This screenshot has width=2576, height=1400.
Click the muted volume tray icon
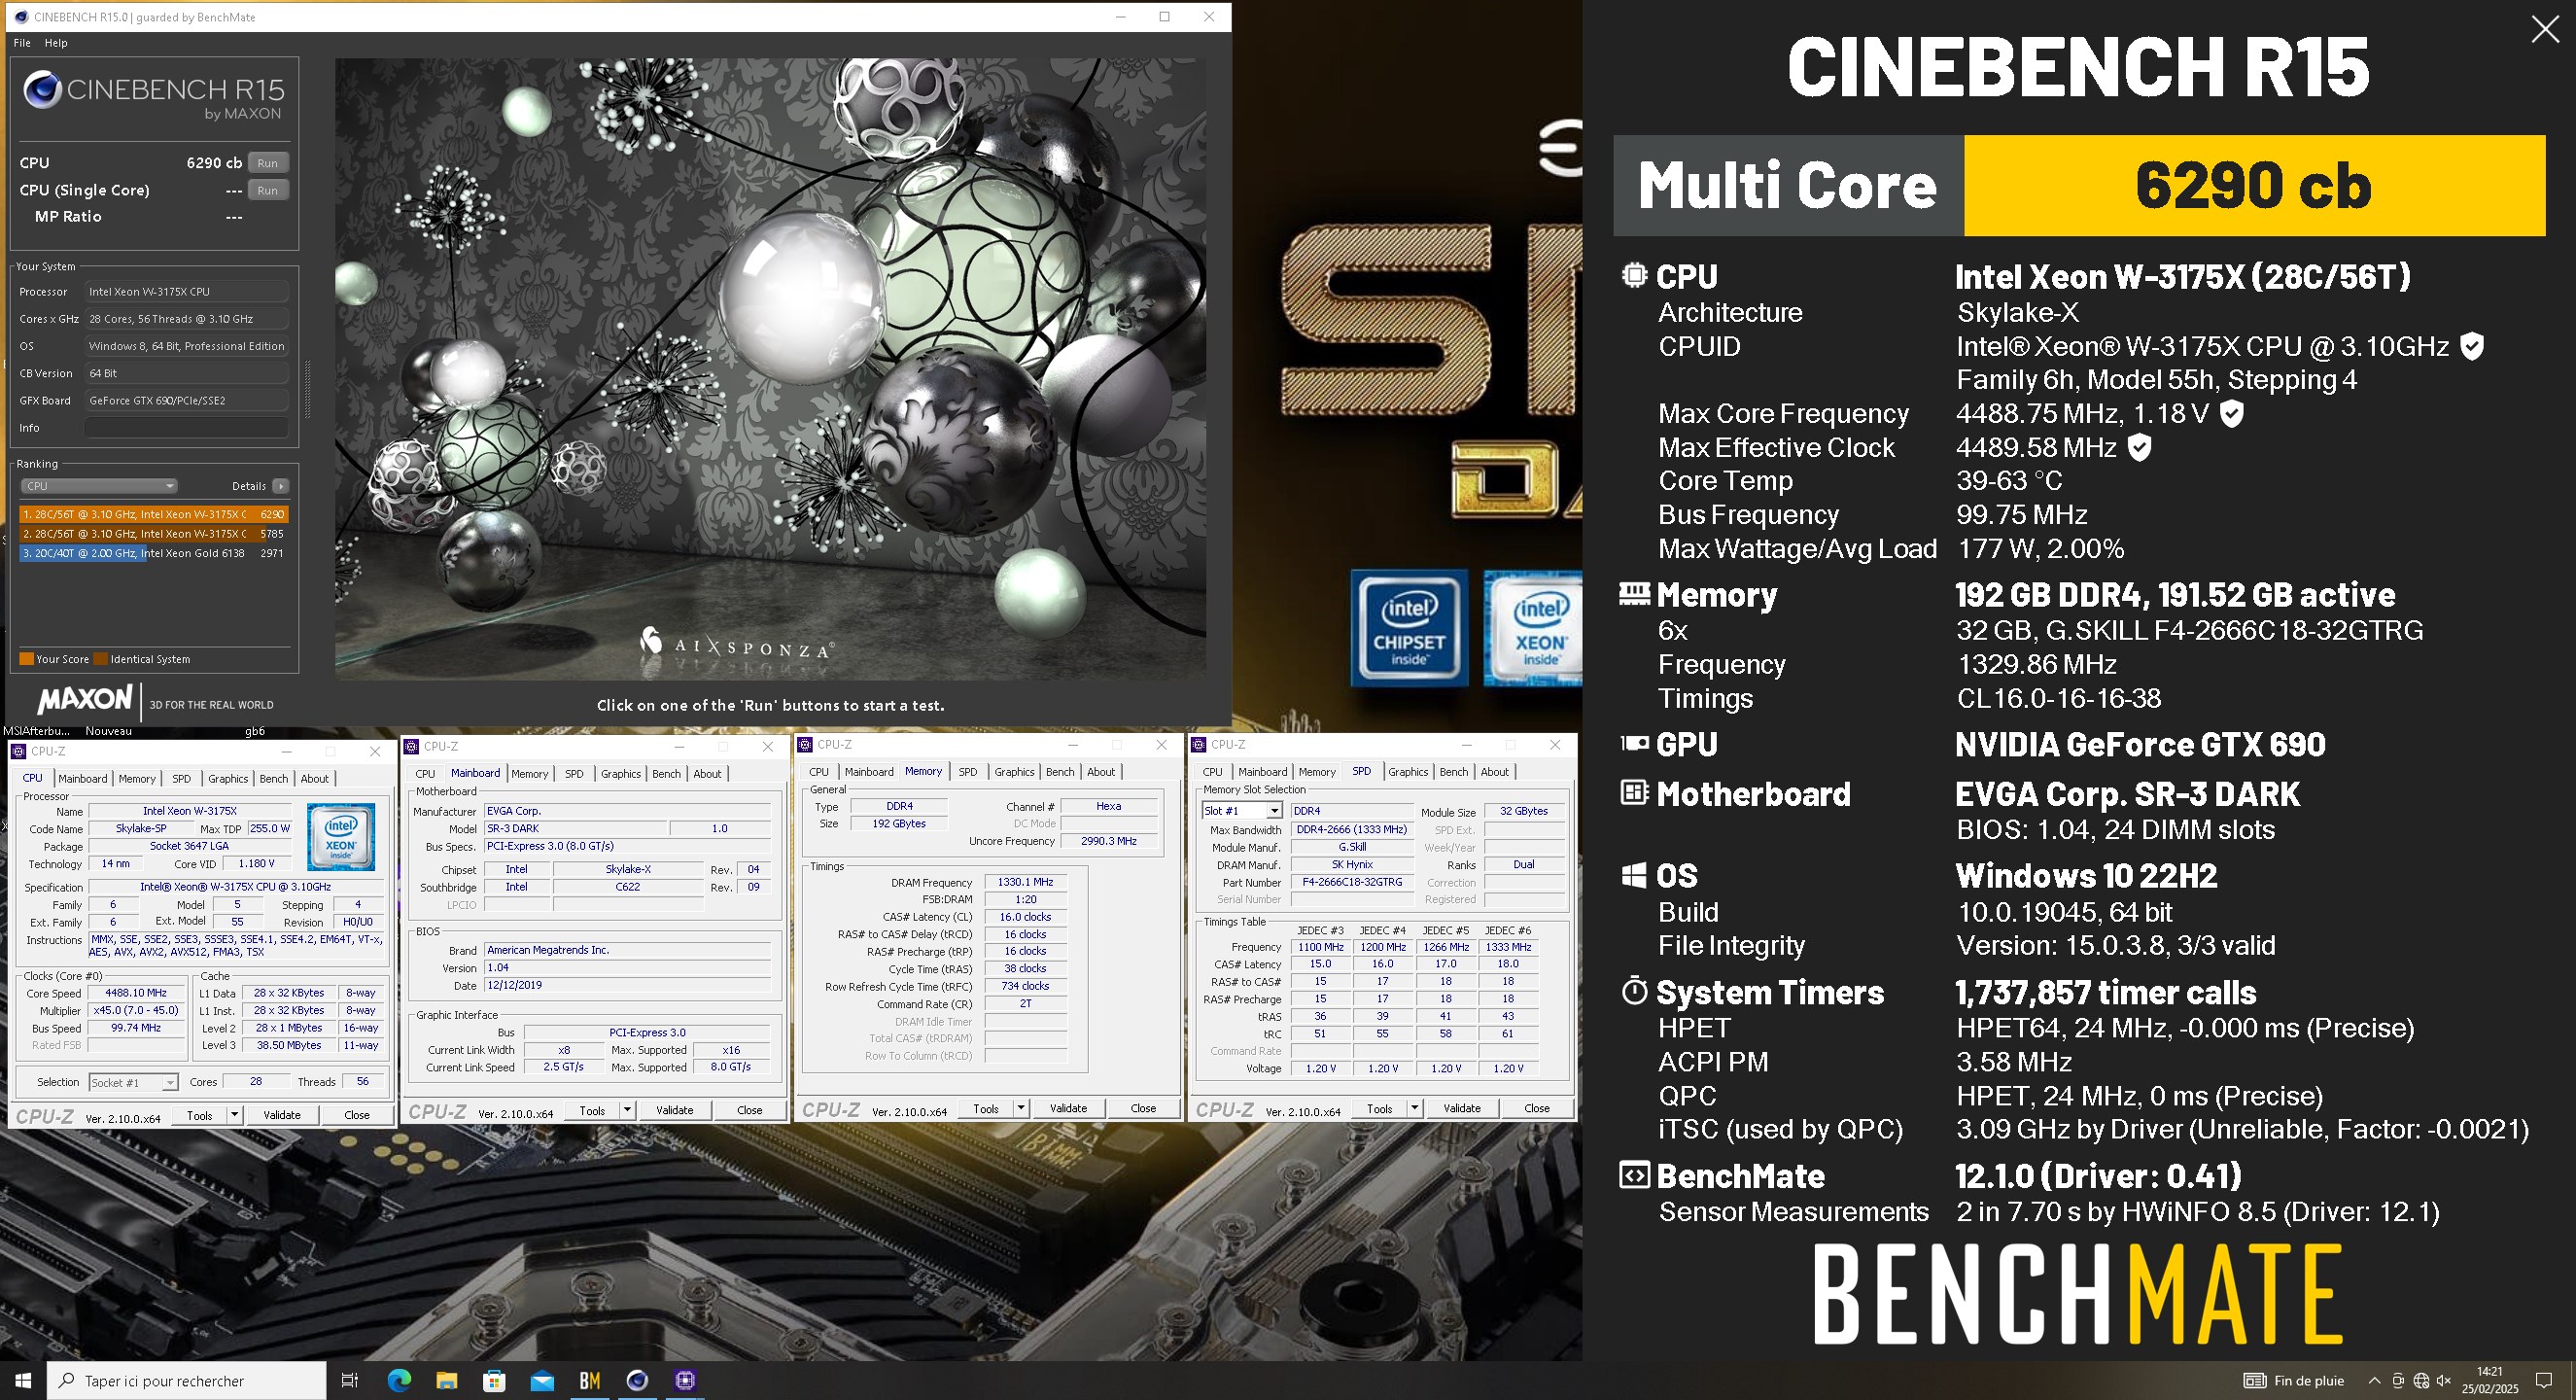(2444, 1381)
